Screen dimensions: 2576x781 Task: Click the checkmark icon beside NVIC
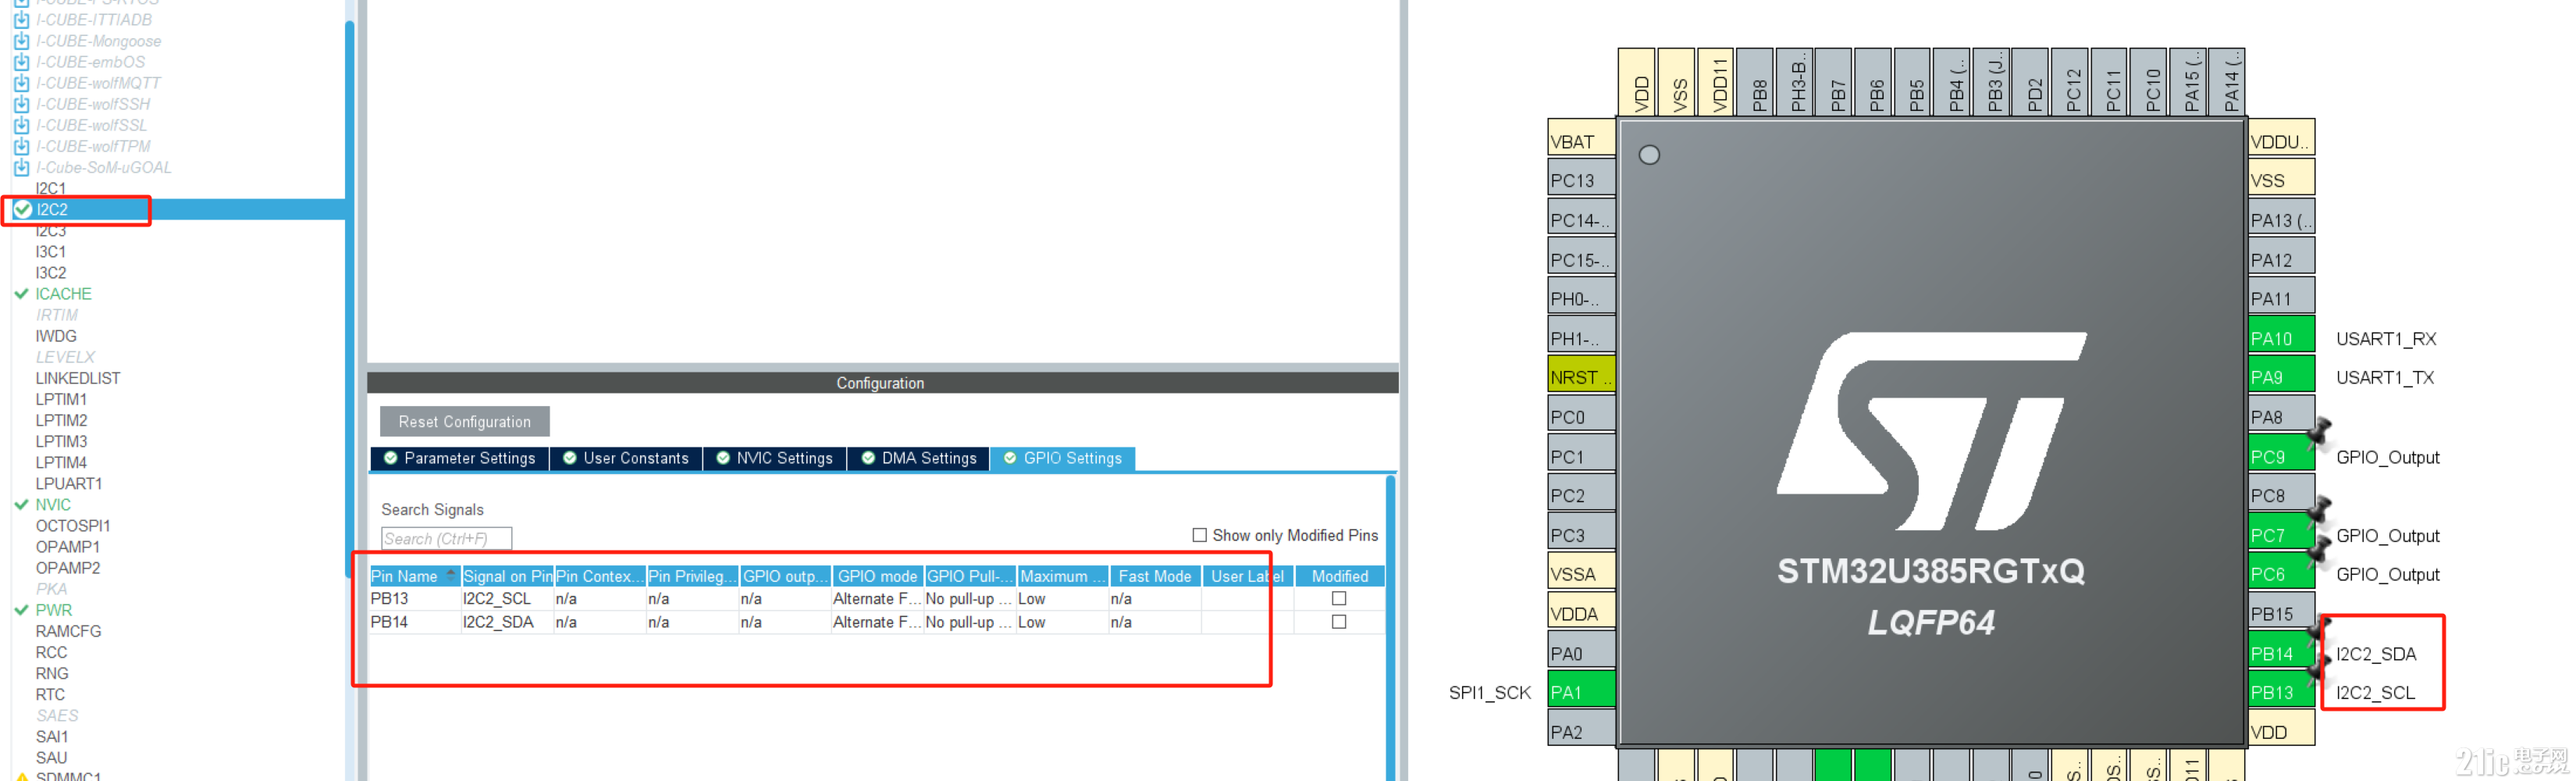click(x=21, y=505)
